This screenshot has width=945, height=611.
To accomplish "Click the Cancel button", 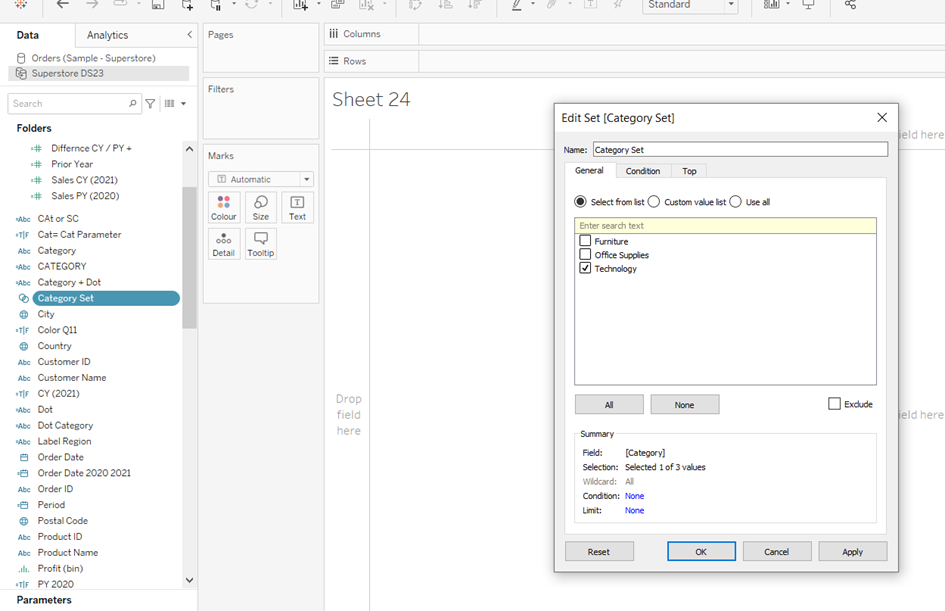I will [x=777, y=551].
